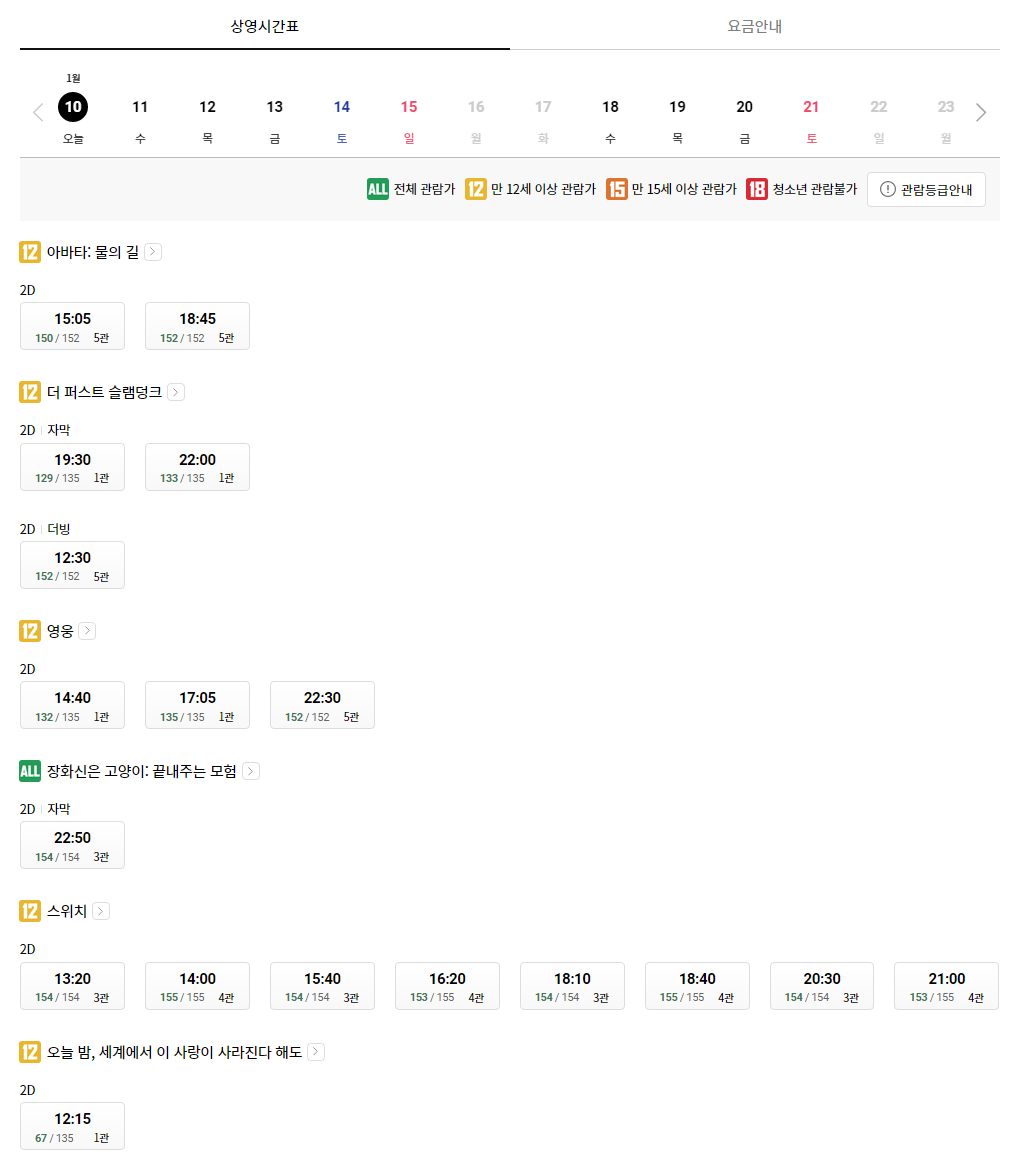Viewport: 1020px width, 1161px height.
Task: Click the 12 rating legend icon
Action: [475, 189]
